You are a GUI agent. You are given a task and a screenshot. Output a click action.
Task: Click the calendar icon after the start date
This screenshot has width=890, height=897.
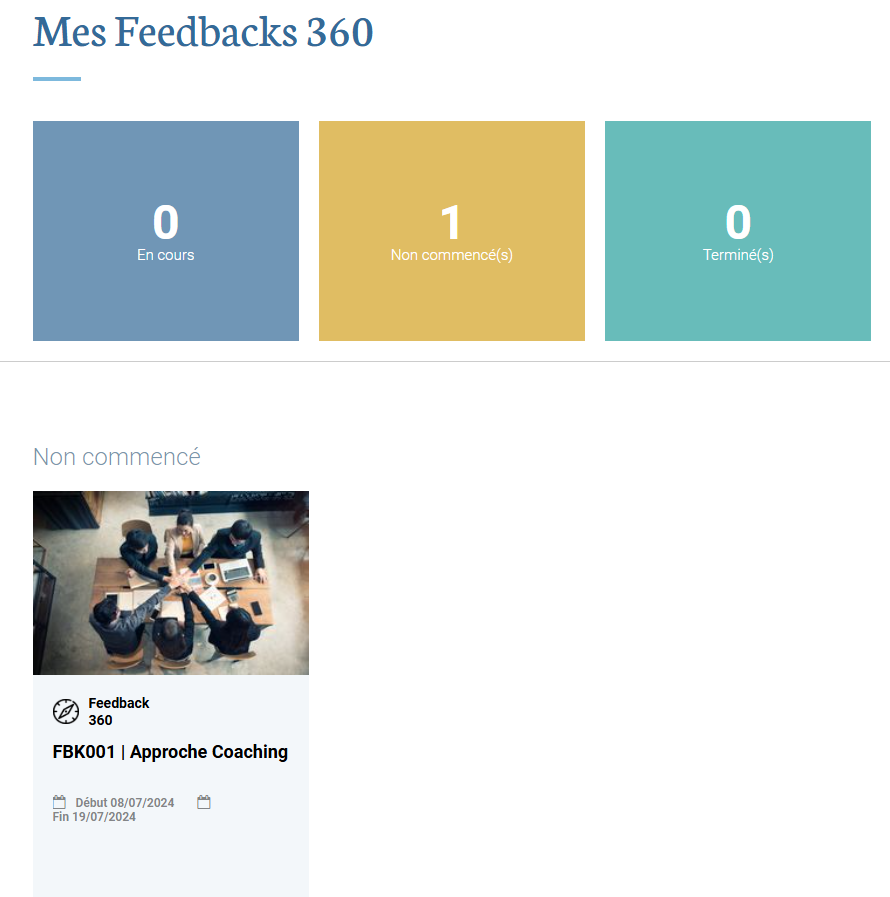(x=204, y=802)
